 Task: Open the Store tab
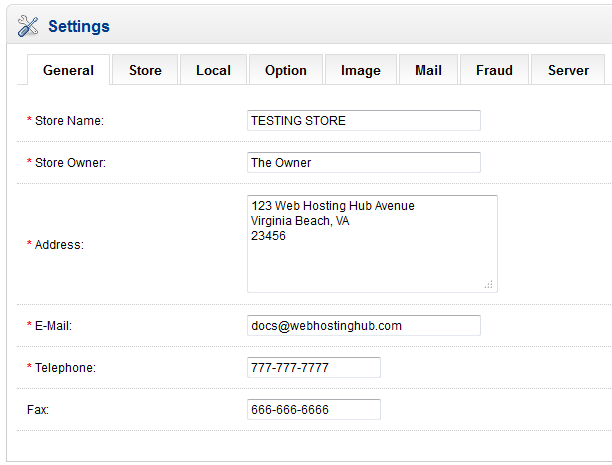(x=145, y=70)
